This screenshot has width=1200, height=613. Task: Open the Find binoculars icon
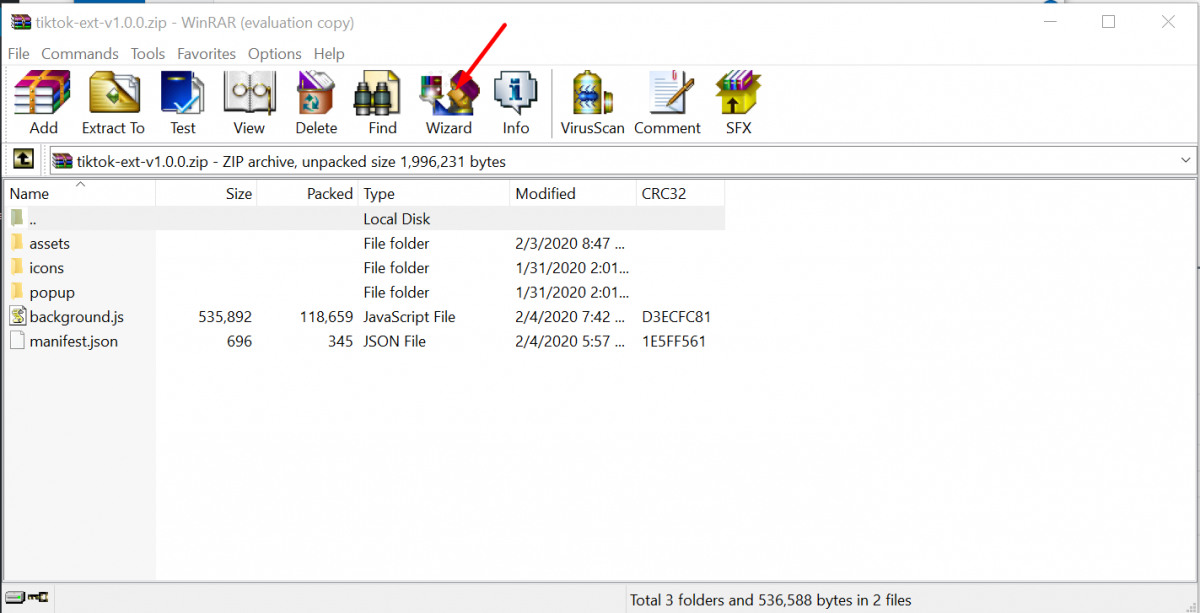coord(382,103)
